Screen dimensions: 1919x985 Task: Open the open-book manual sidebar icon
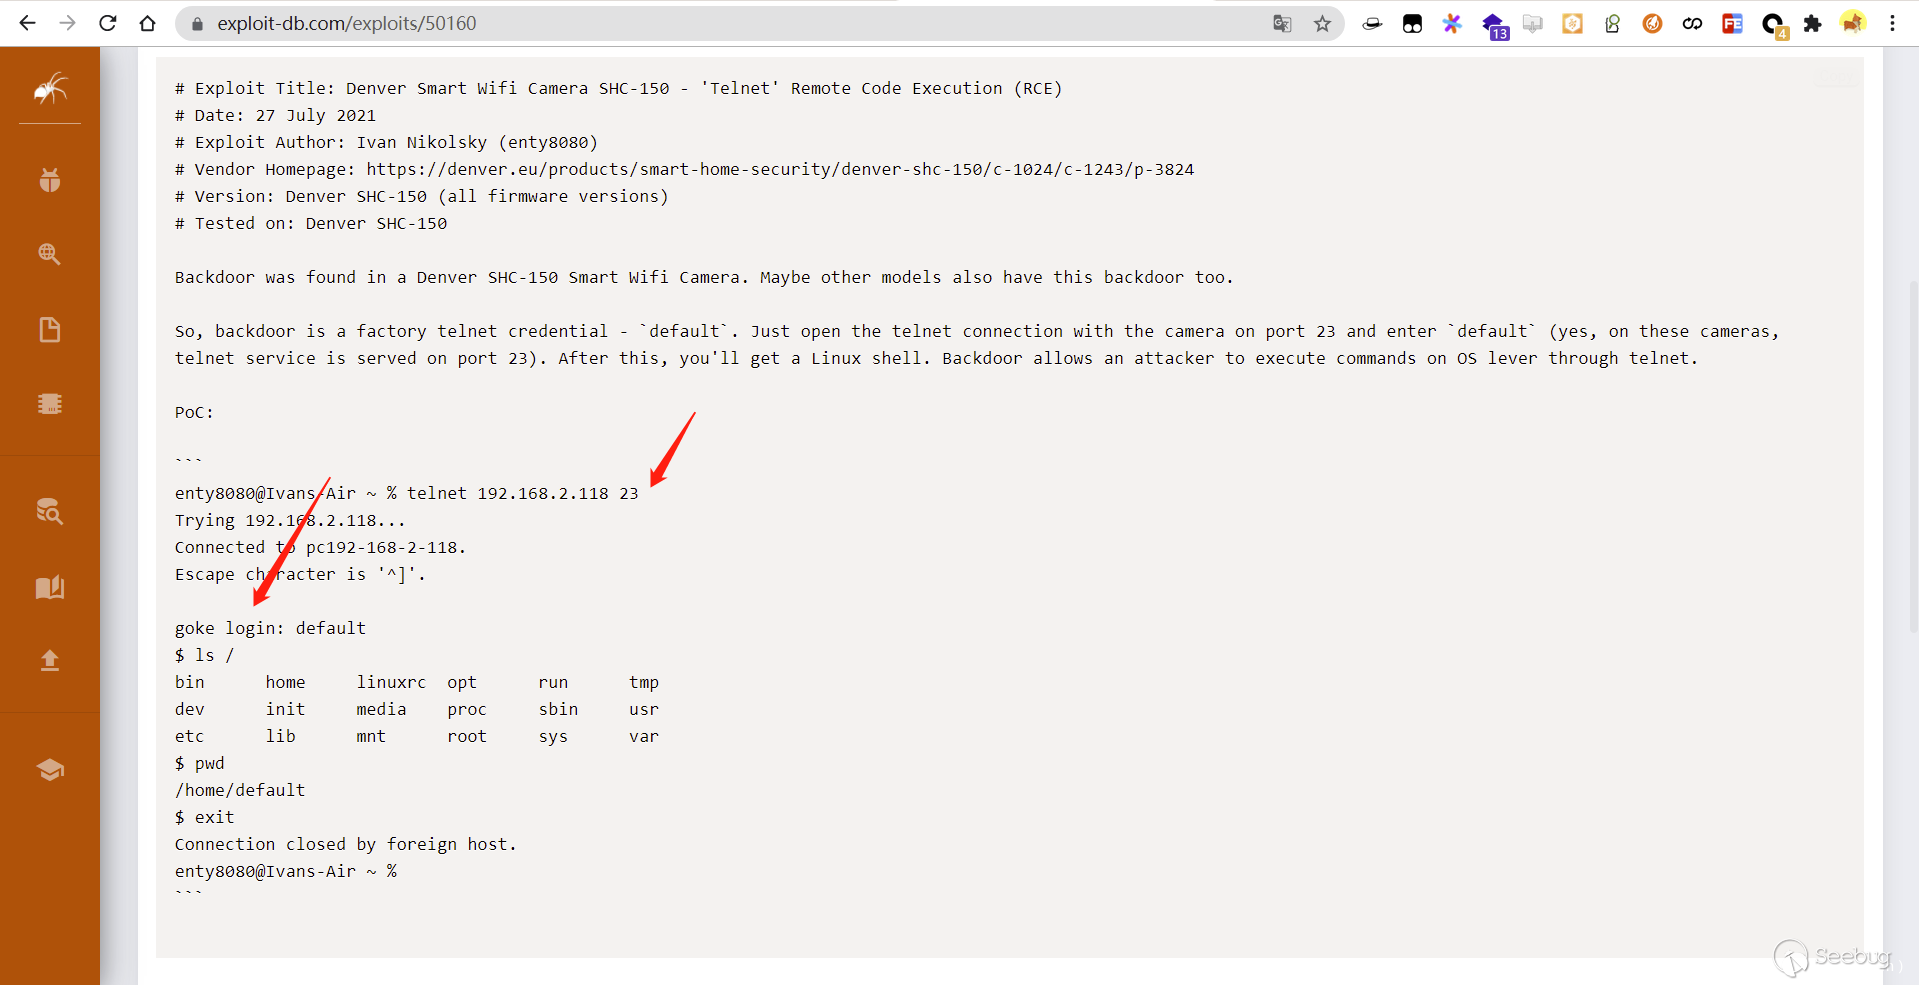(x=50, y=586)
